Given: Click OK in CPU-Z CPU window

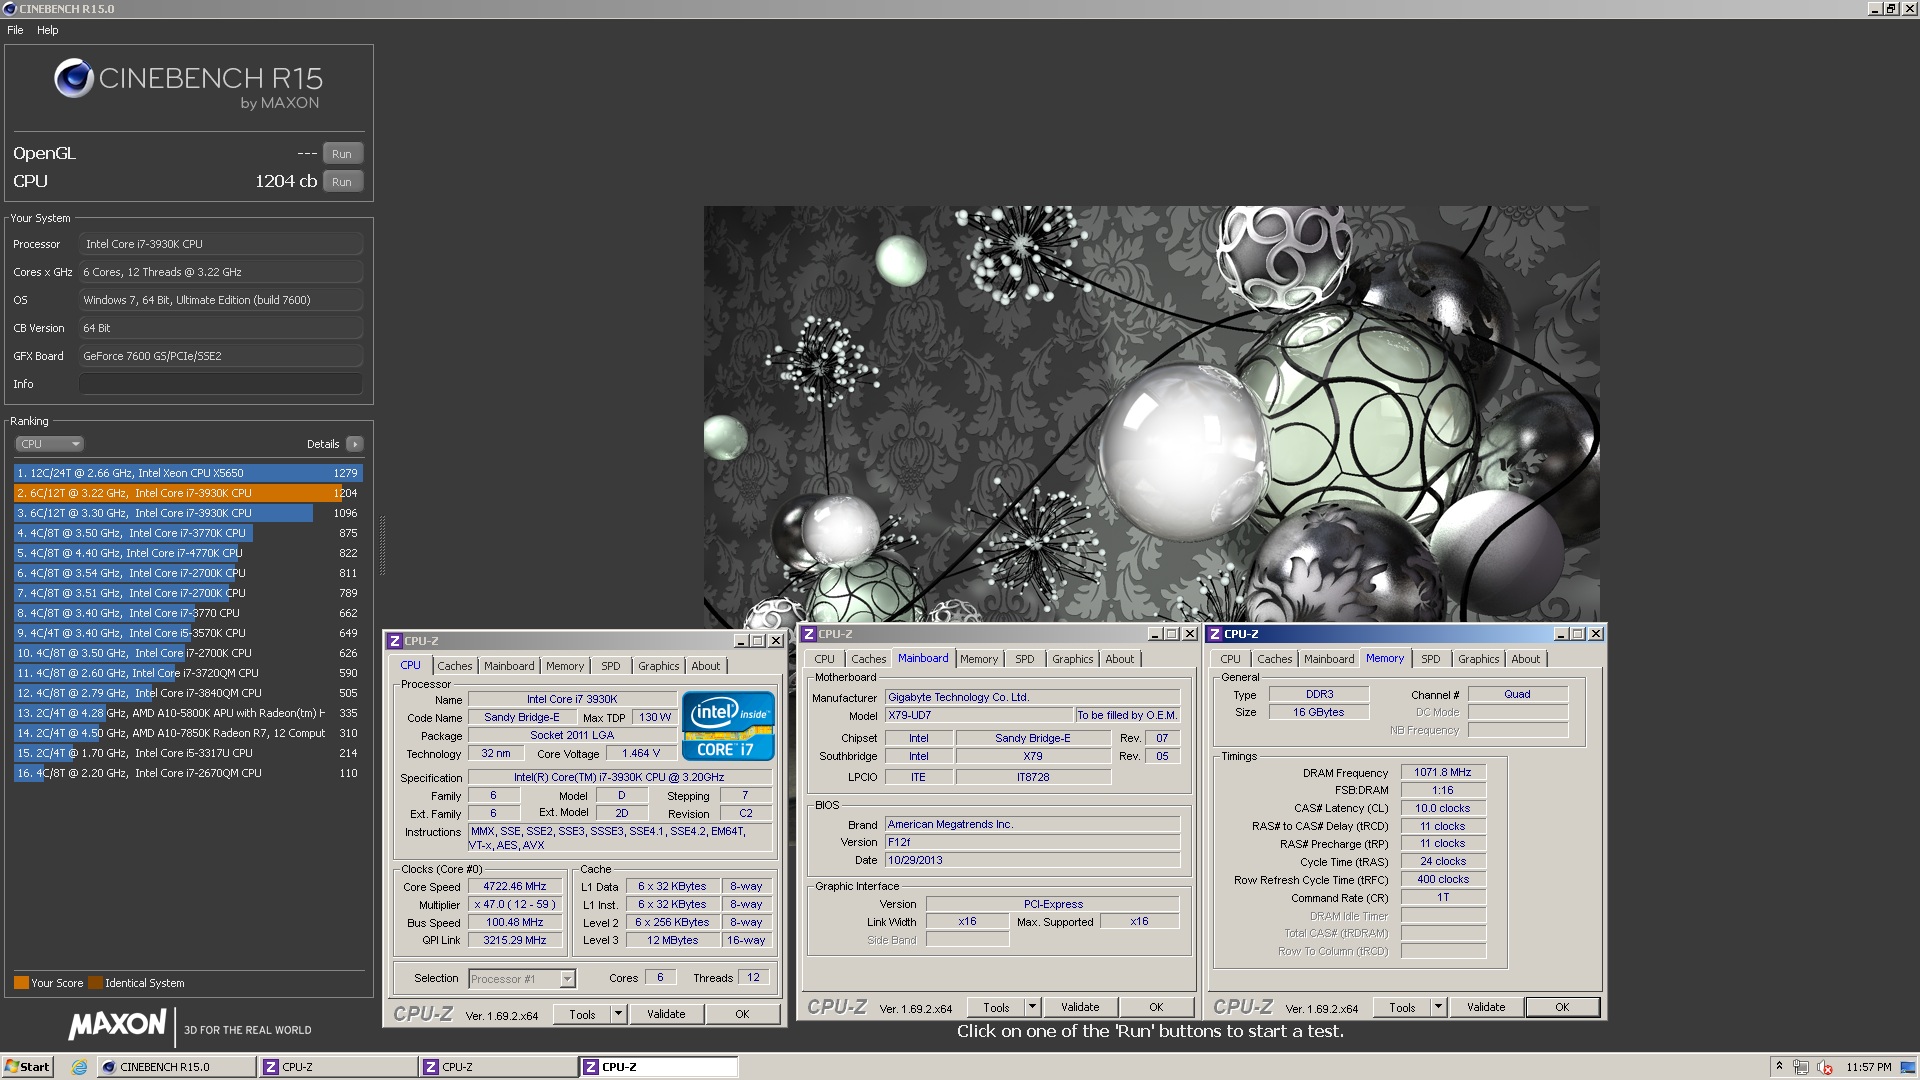Looking at the screenshot, I should click(742, 1014).
